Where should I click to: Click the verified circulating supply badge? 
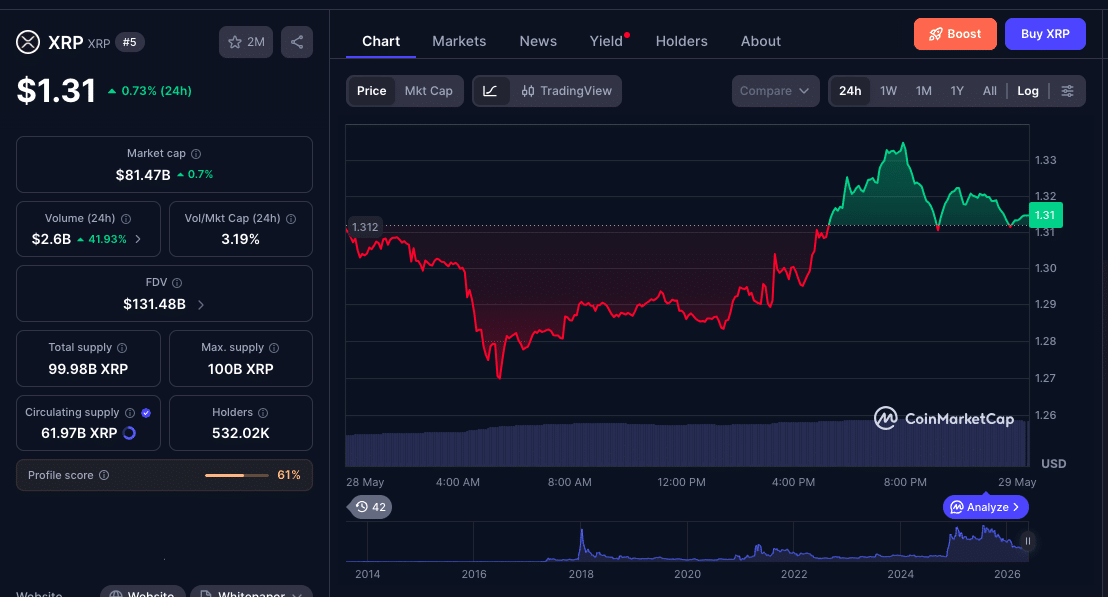pyautogui.click(x=146, y=413)
